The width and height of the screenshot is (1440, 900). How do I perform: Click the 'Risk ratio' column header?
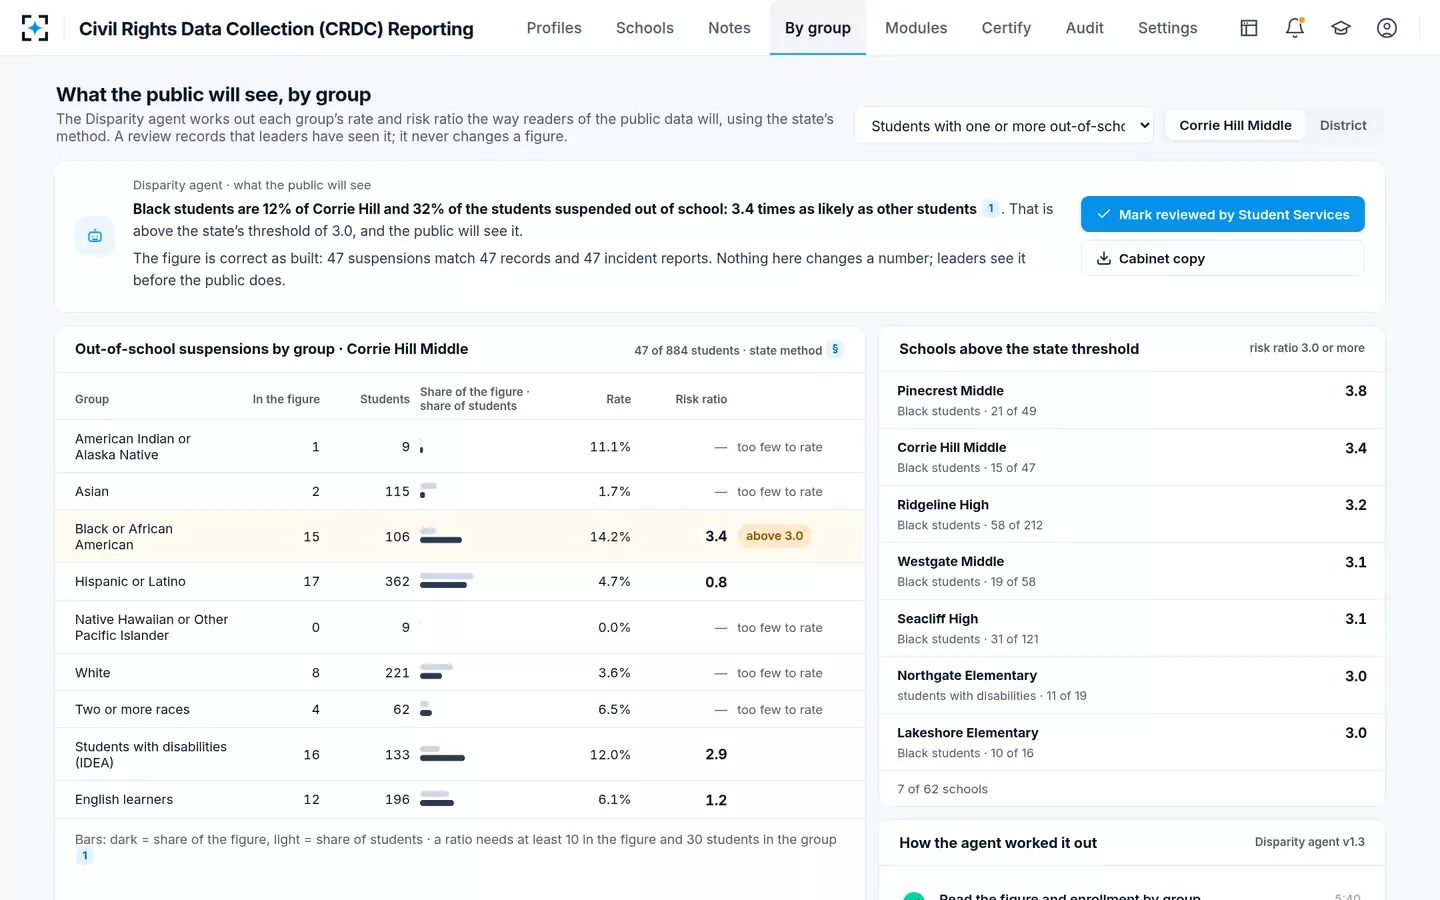[x=701, y=399]
